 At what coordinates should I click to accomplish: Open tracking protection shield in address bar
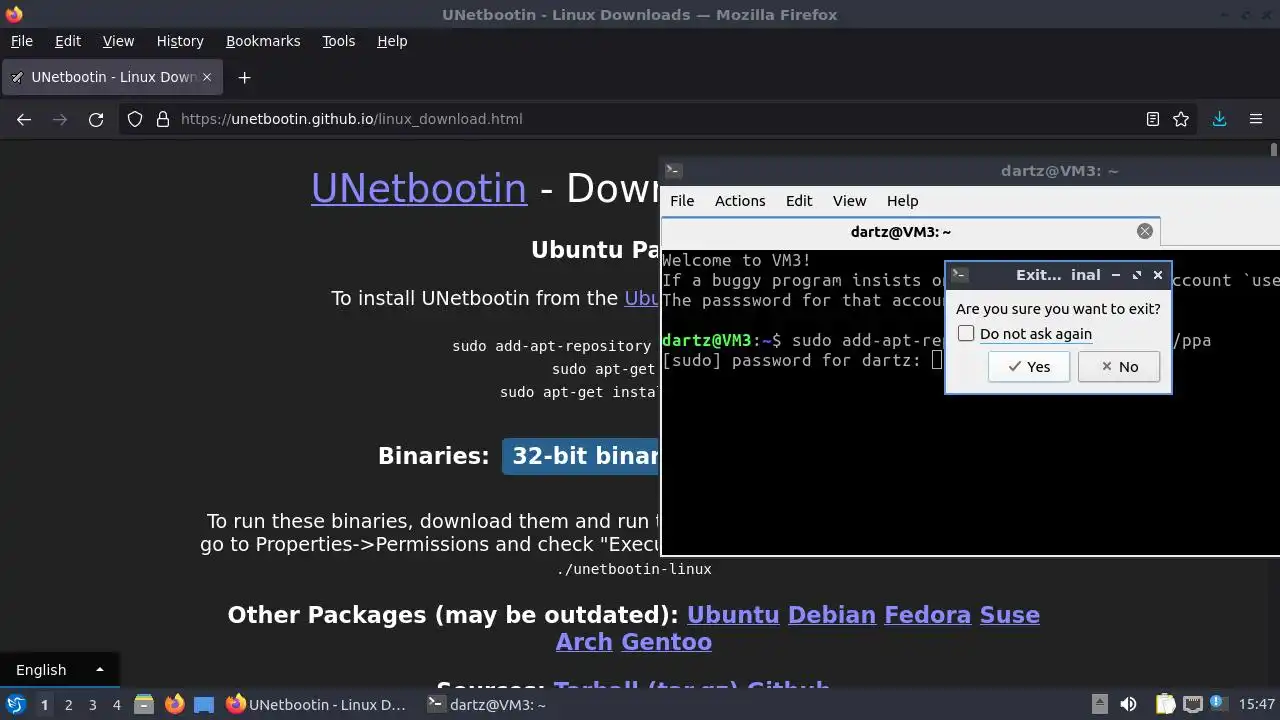click(136, 119)
